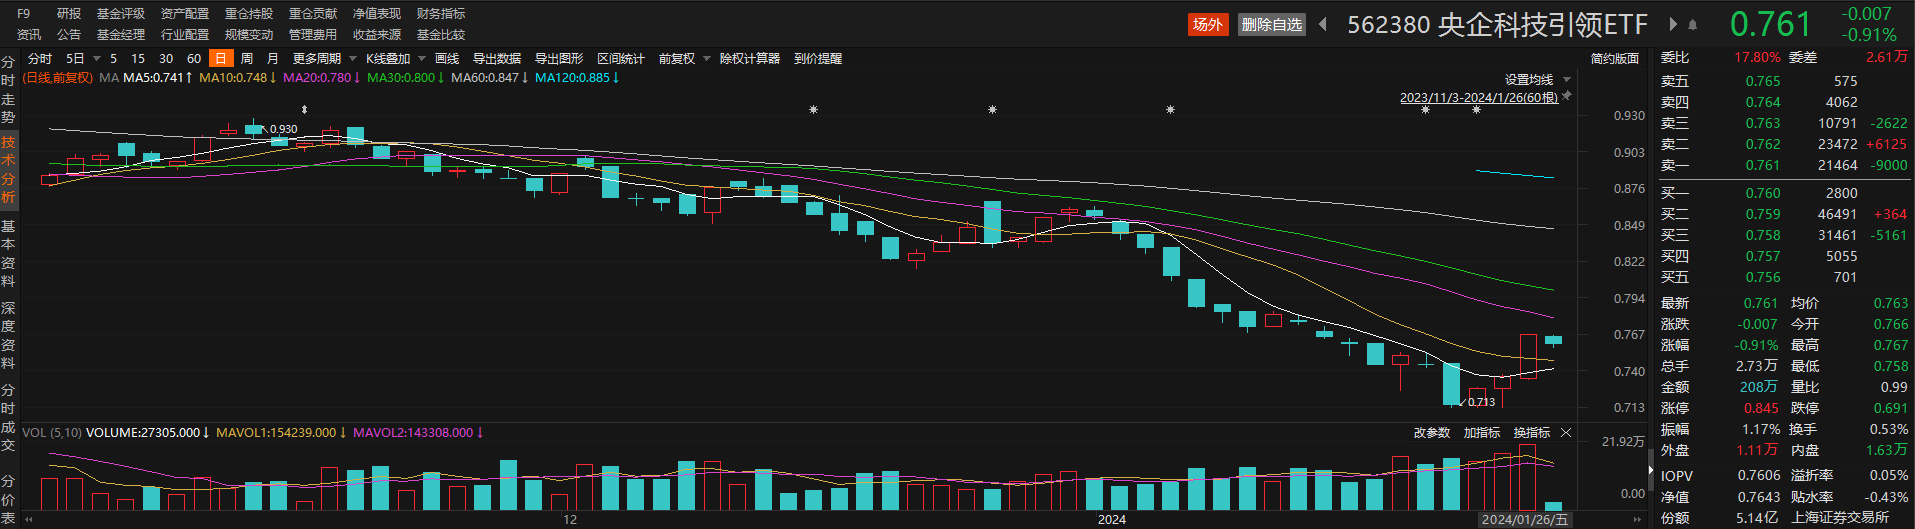Switch to daily K-line period 日
Viewport: 1915px width, 529px height.
220,59
